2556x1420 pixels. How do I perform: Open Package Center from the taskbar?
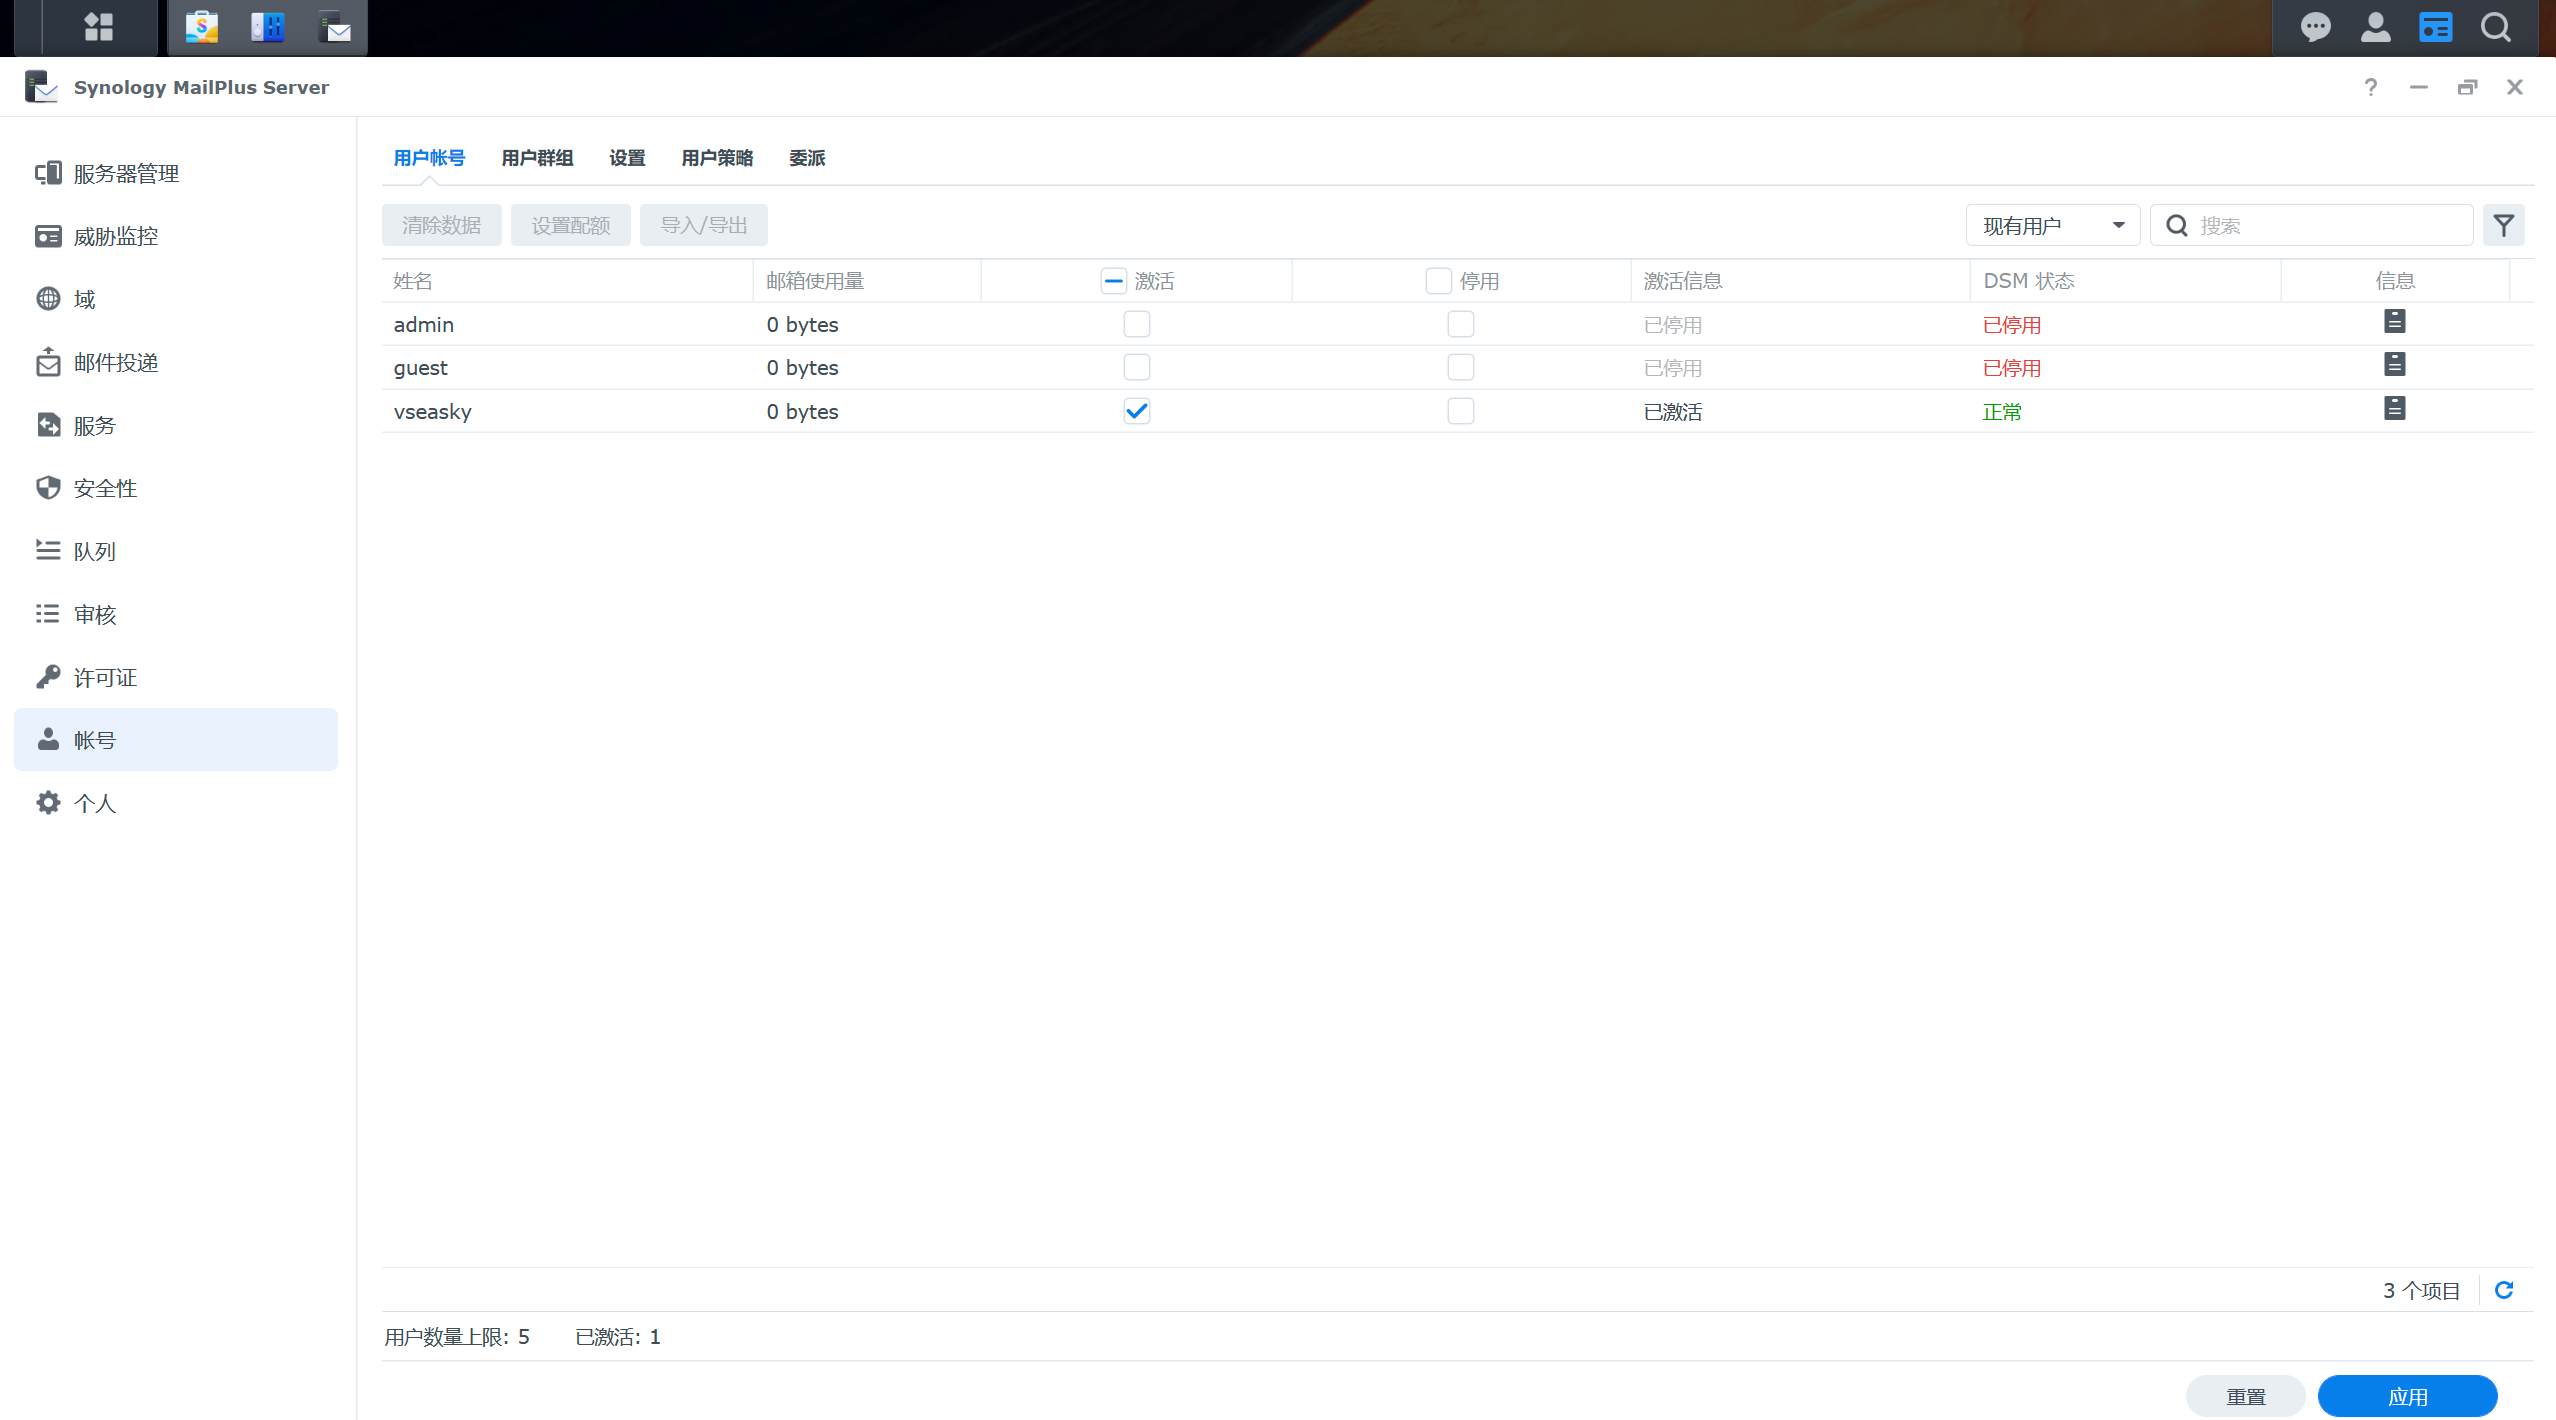pyautogui.click(x=201, y=27)
